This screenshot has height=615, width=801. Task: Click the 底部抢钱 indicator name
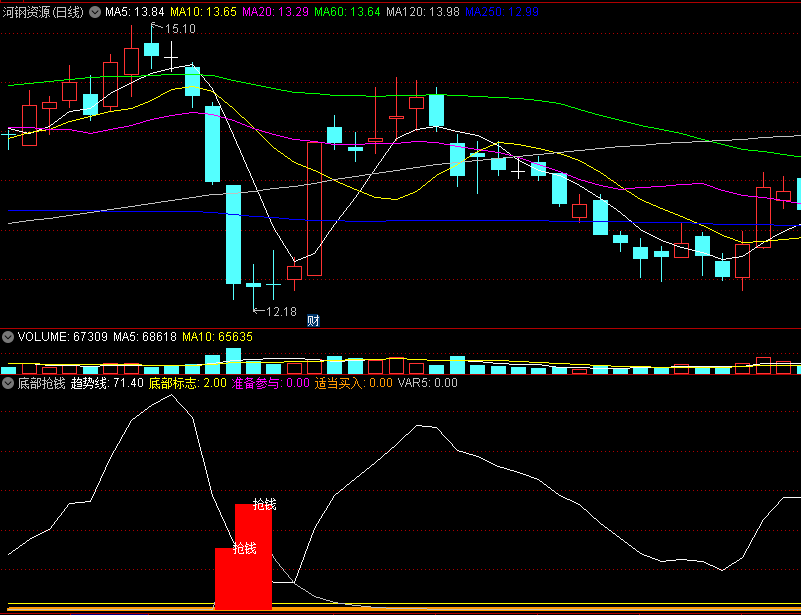coord(41,383)
